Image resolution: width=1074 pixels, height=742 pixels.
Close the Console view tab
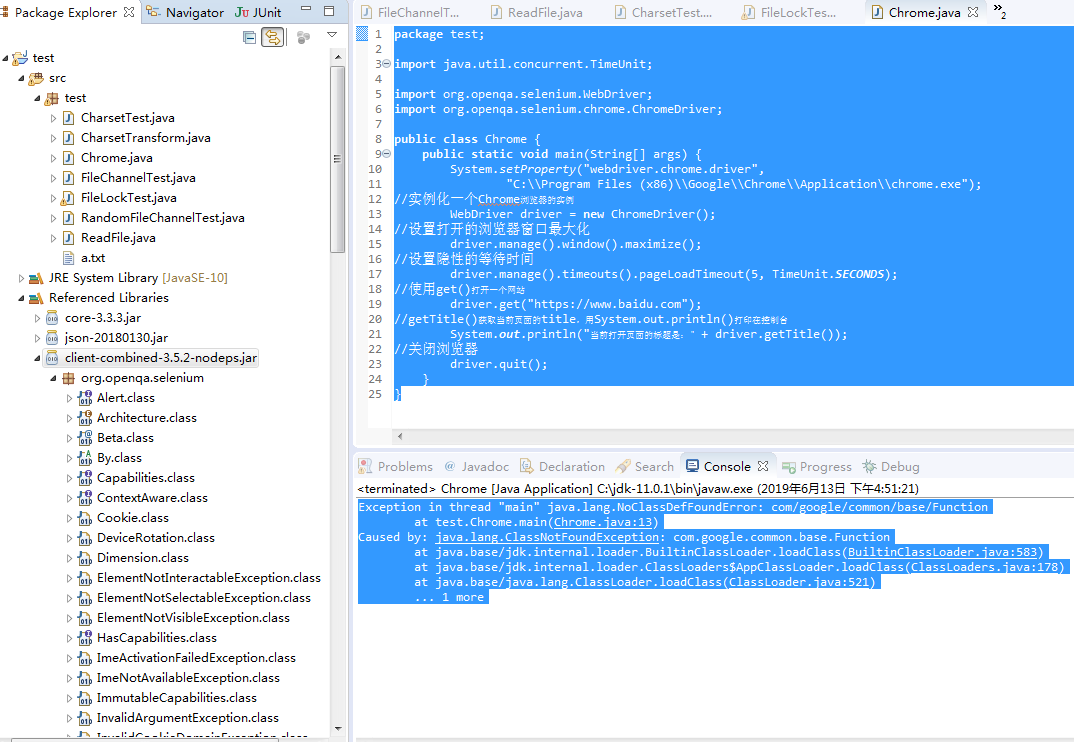point(763,466)
